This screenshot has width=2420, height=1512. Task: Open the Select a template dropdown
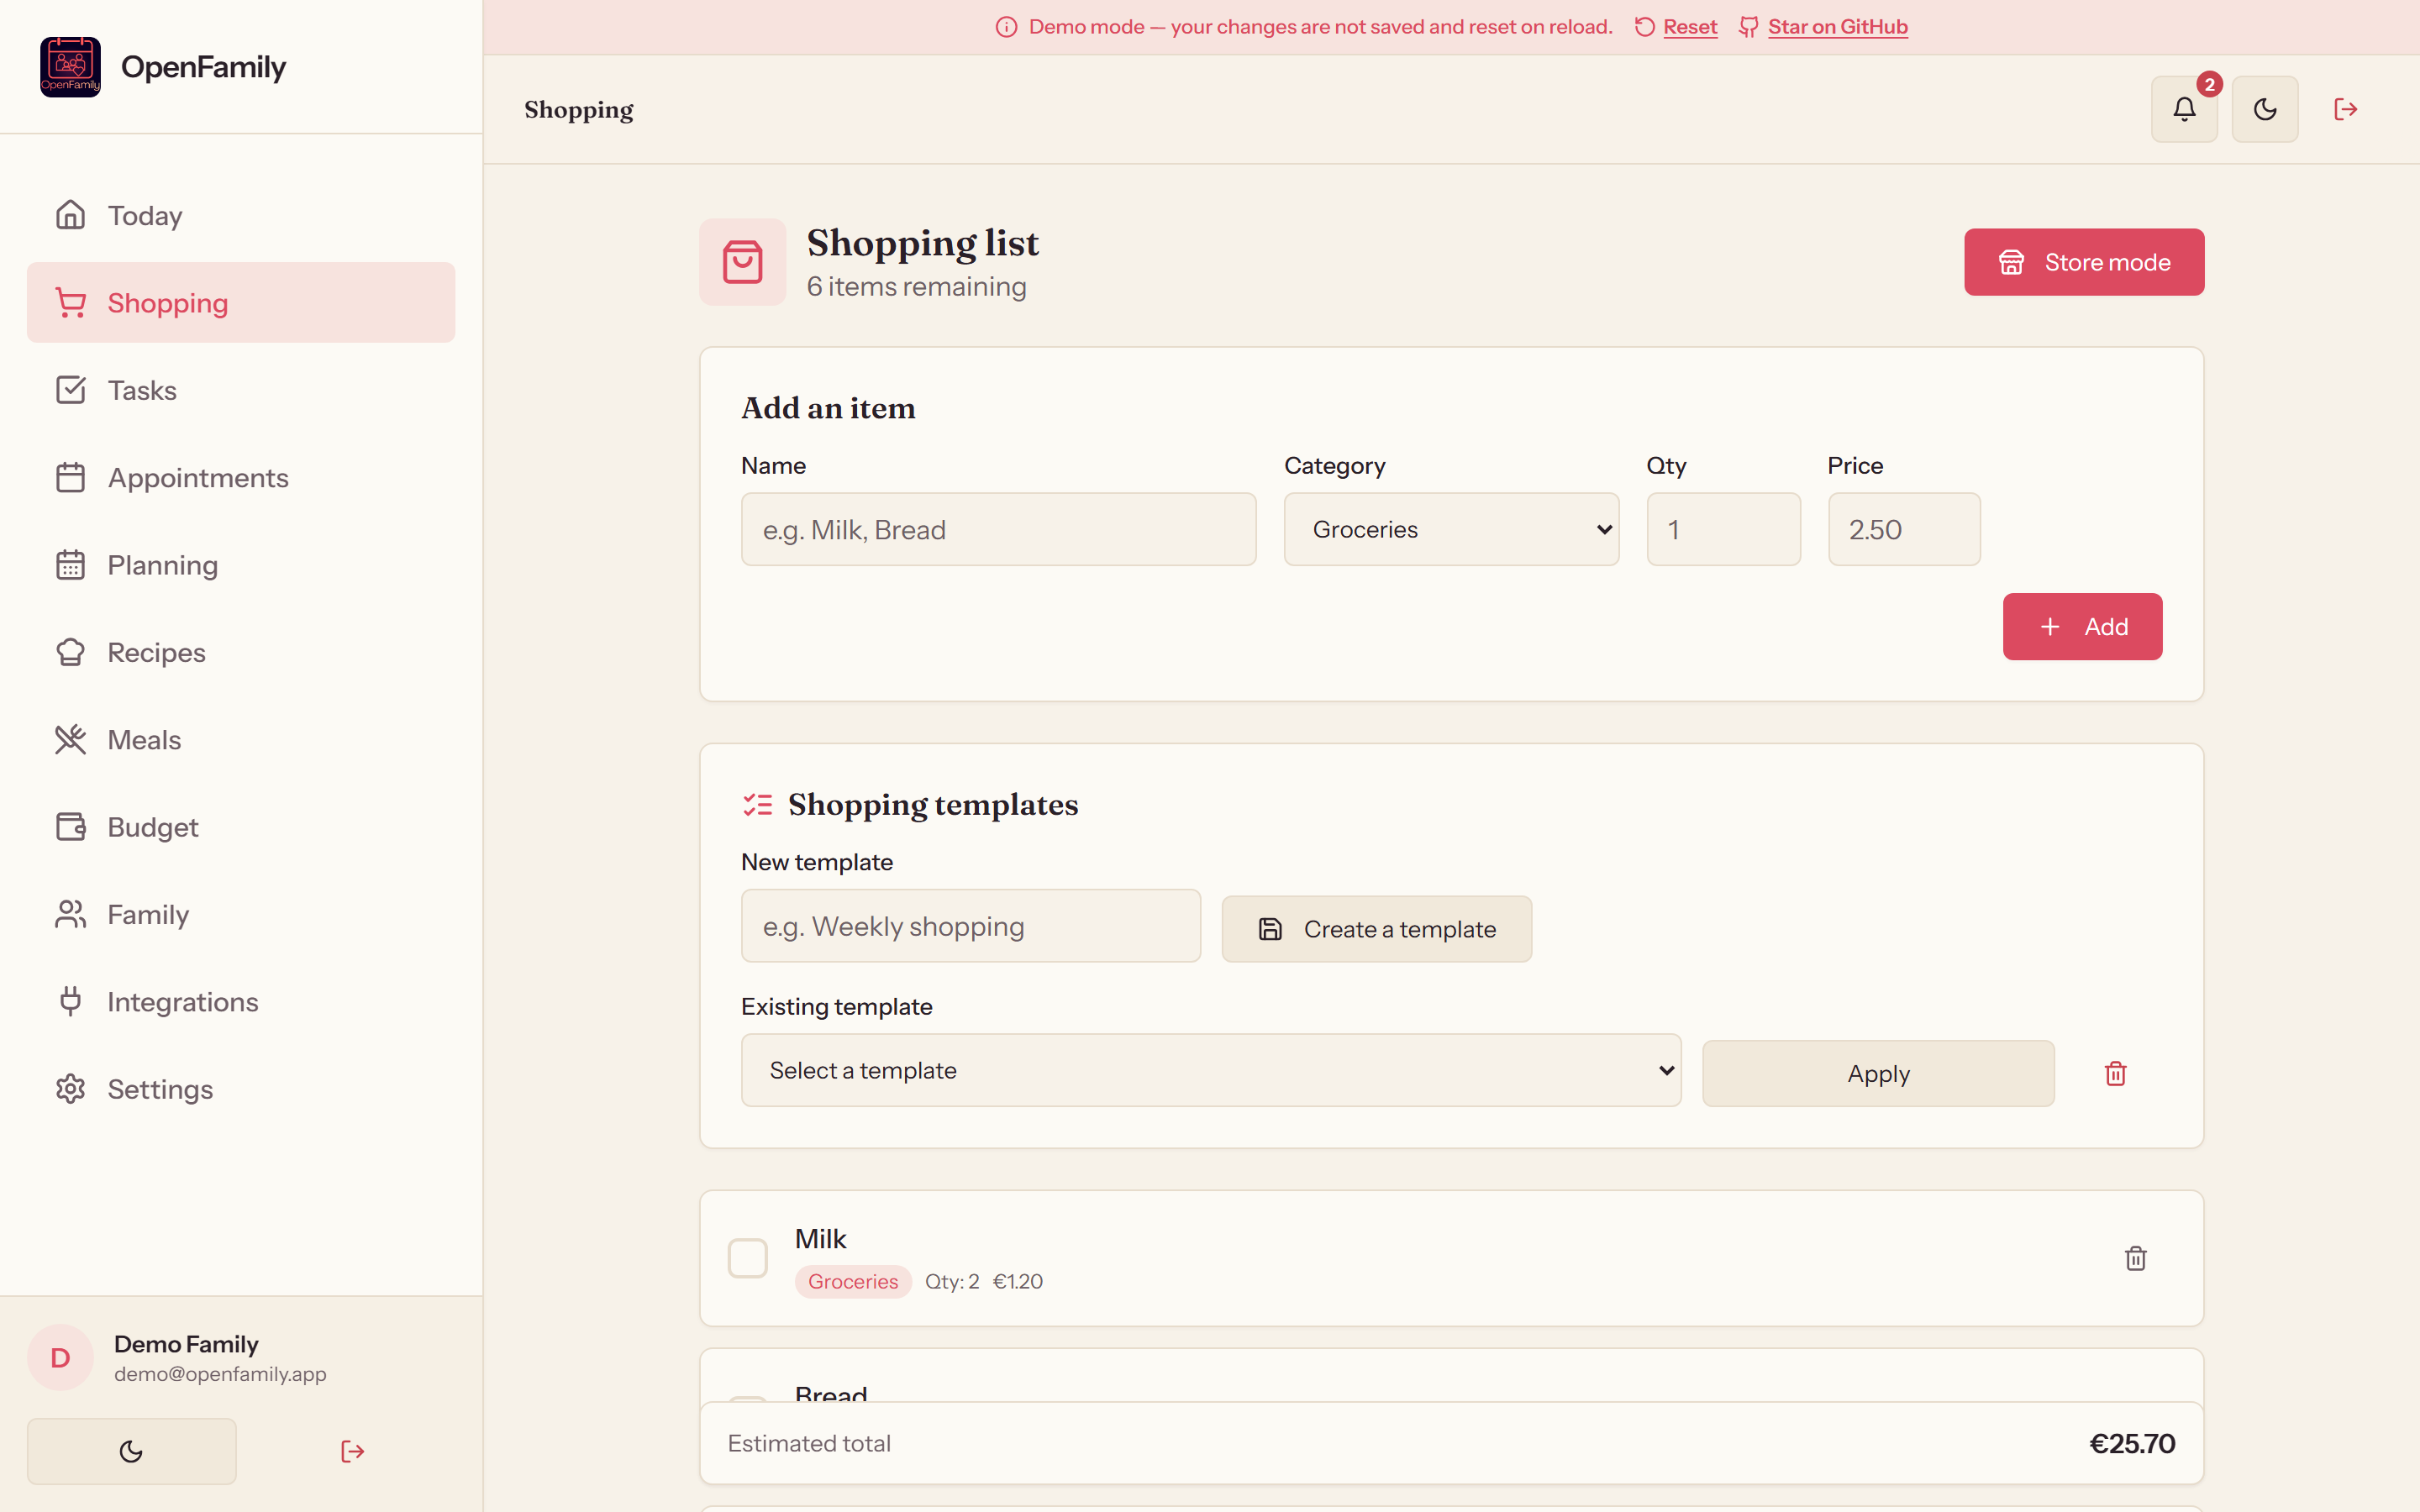(1210, 1070)
